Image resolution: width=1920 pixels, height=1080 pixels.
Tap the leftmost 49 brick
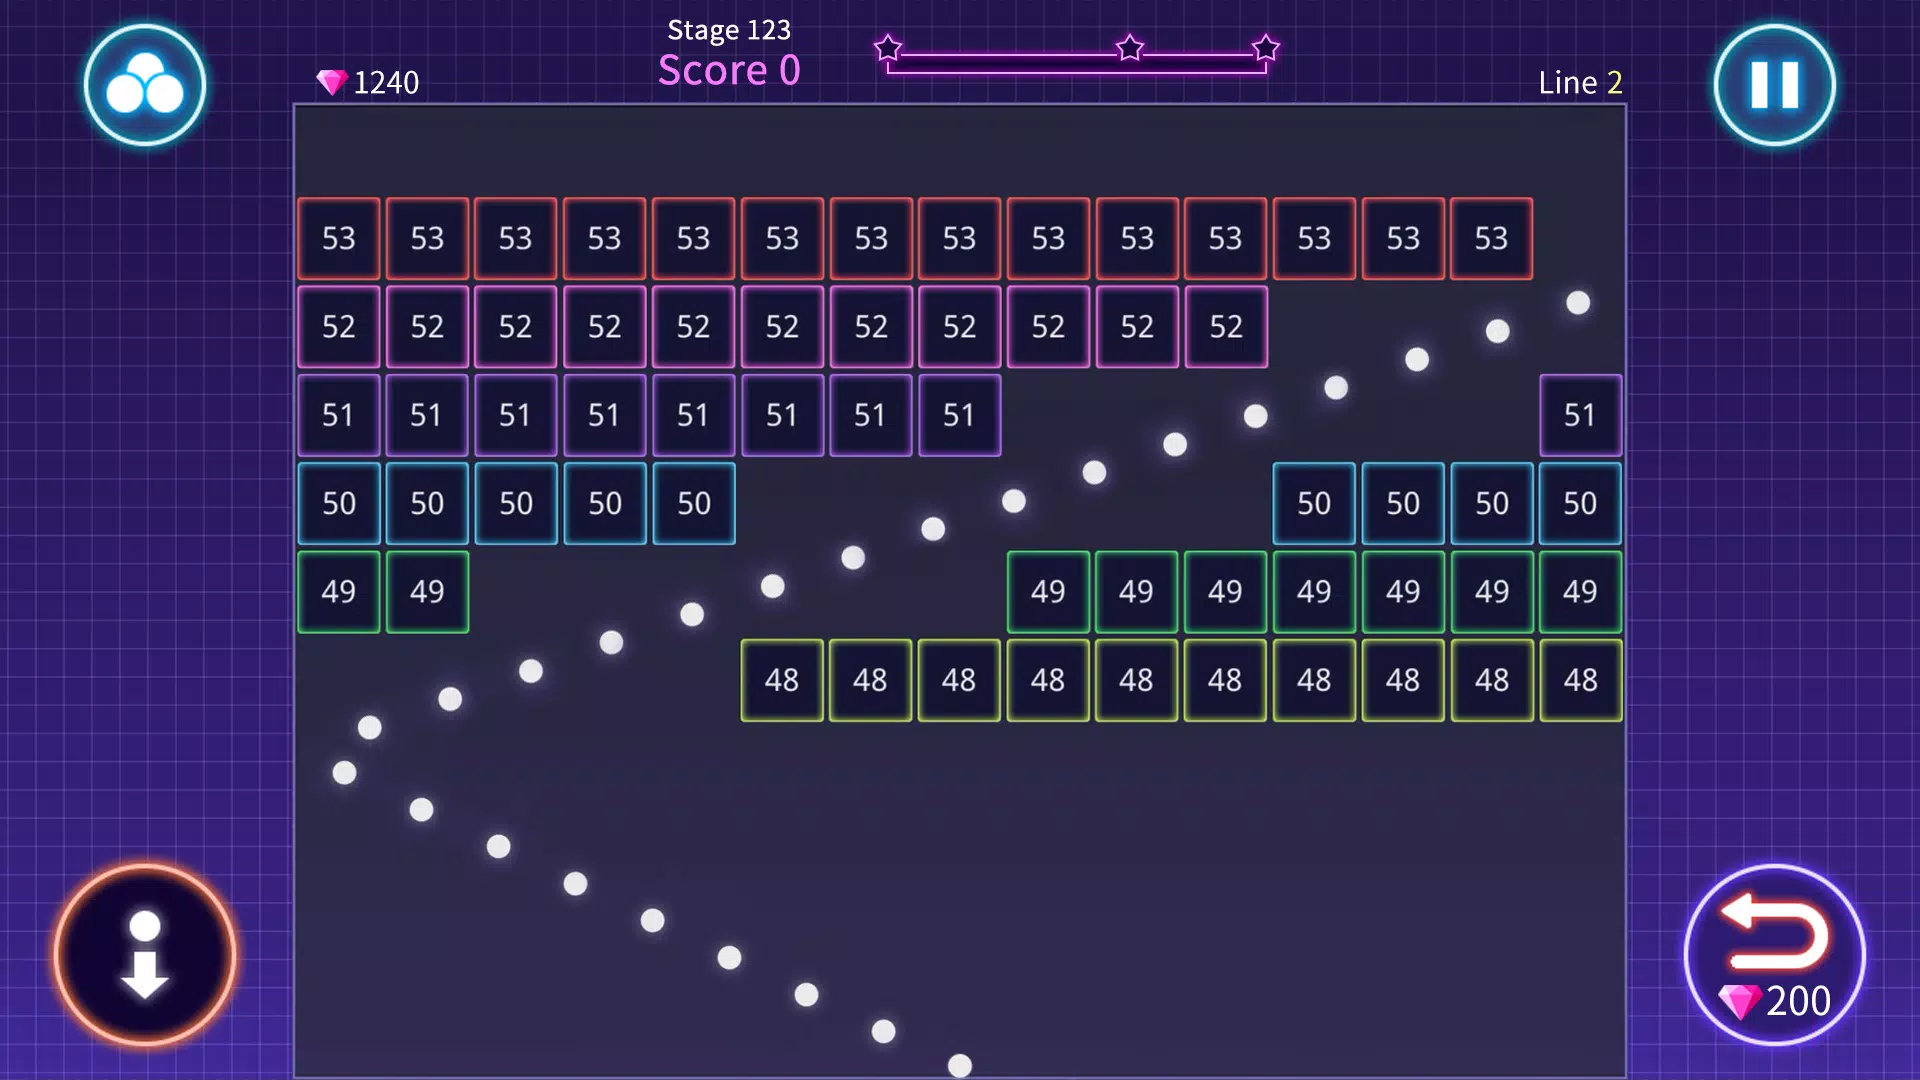(338, 591)
